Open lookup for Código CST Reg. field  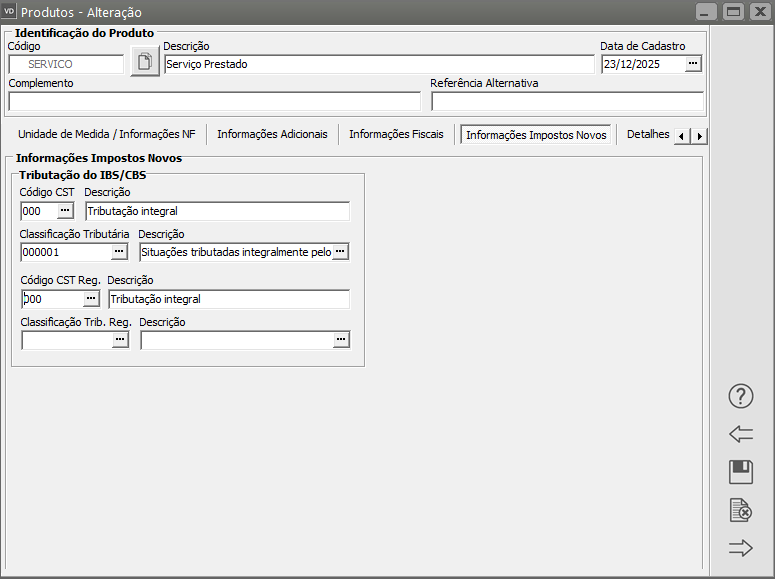(x=90, y=299)
